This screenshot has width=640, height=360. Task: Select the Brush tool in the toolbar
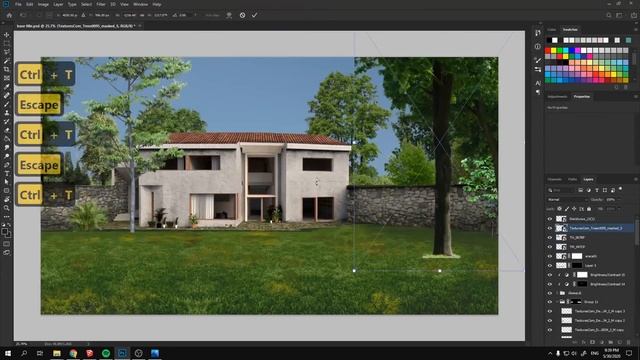[x=7, y=104]
